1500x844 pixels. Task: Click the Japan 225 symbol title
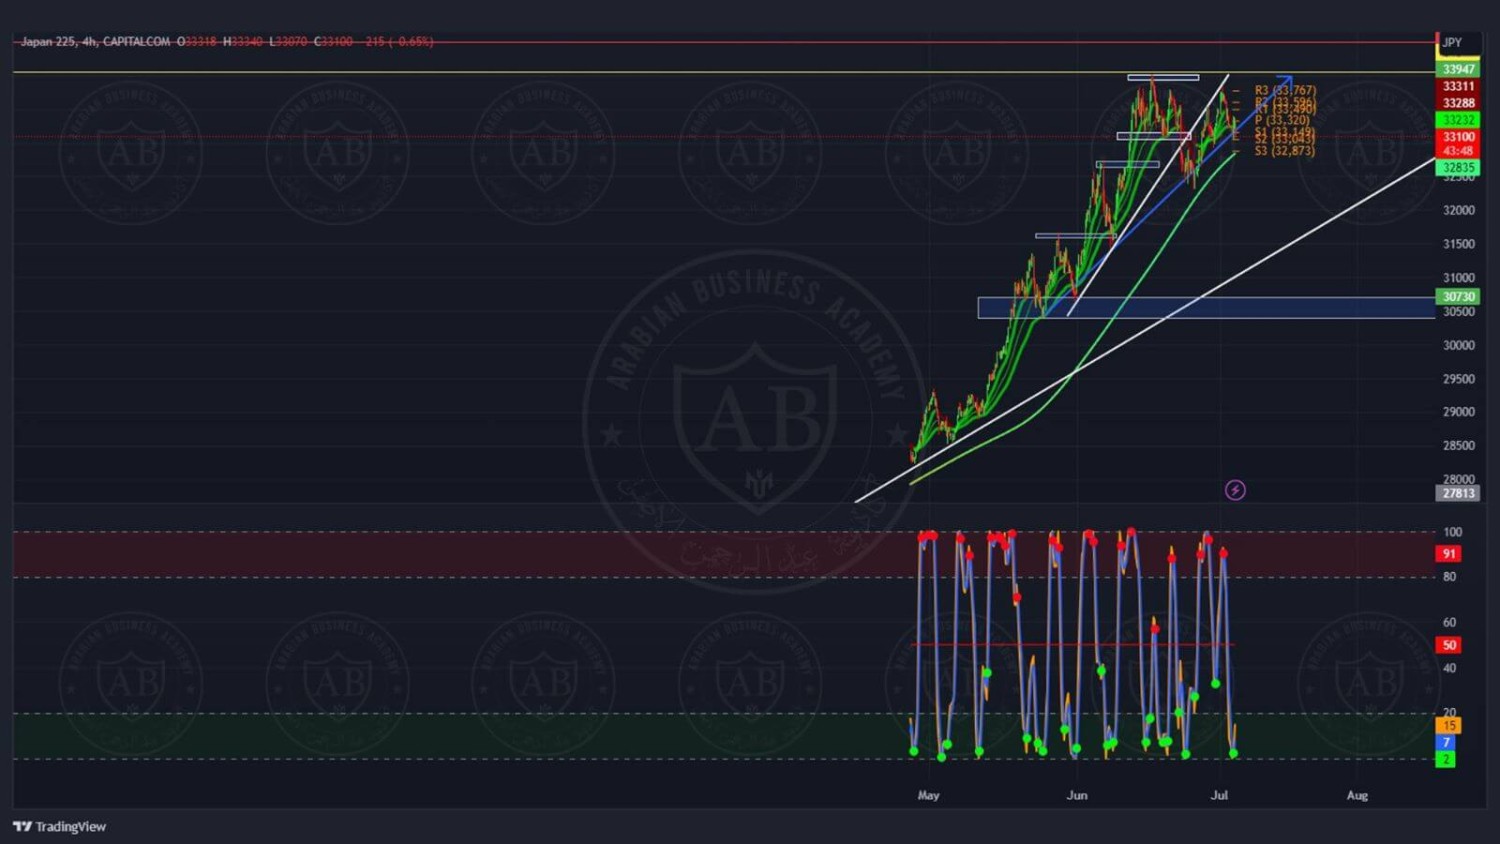(48, 41)
